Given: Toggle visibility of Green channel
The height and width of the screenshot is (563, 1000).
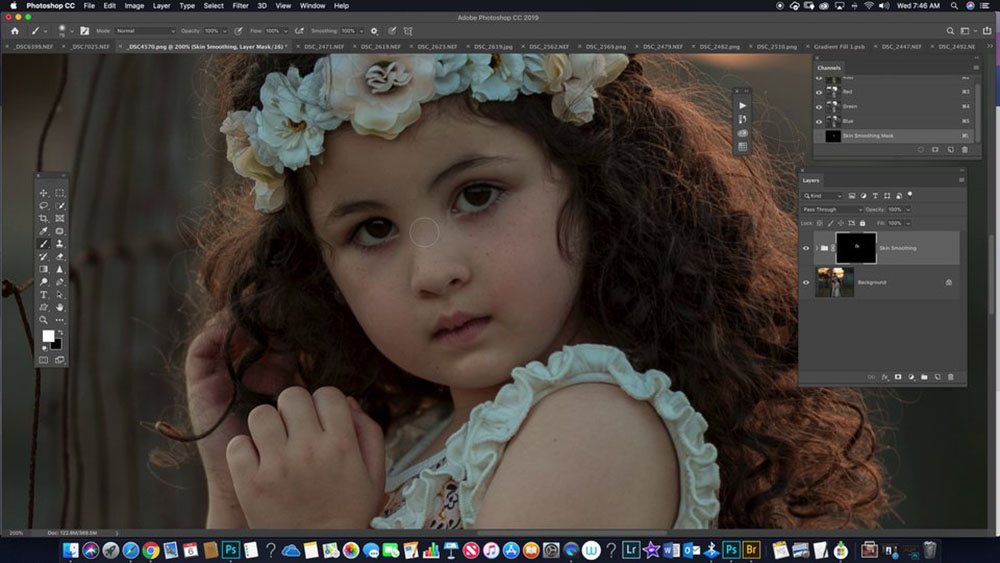Looking at the screenshot, I should (819, 106).
